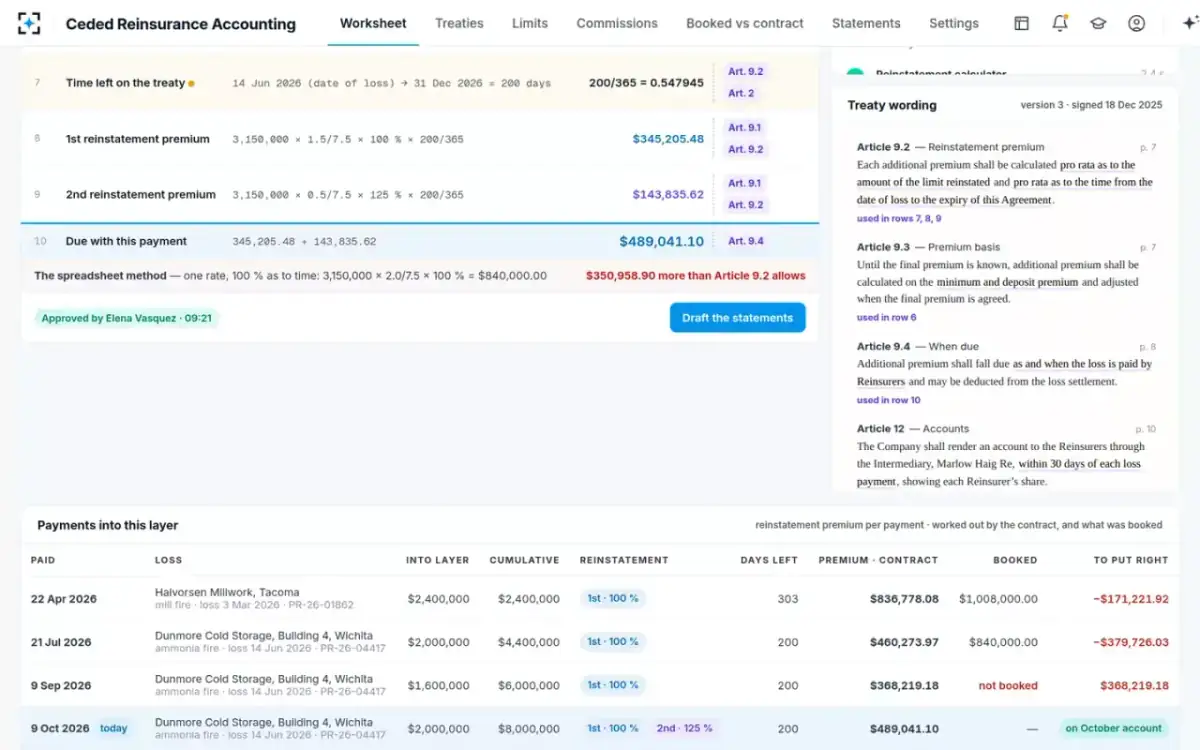Image resolution: width=1200 pixels, height=750 pixels.
Task: Click the '$350,958.90 more than Article 9.2 allows' warning
Action: tap(695, 276)
